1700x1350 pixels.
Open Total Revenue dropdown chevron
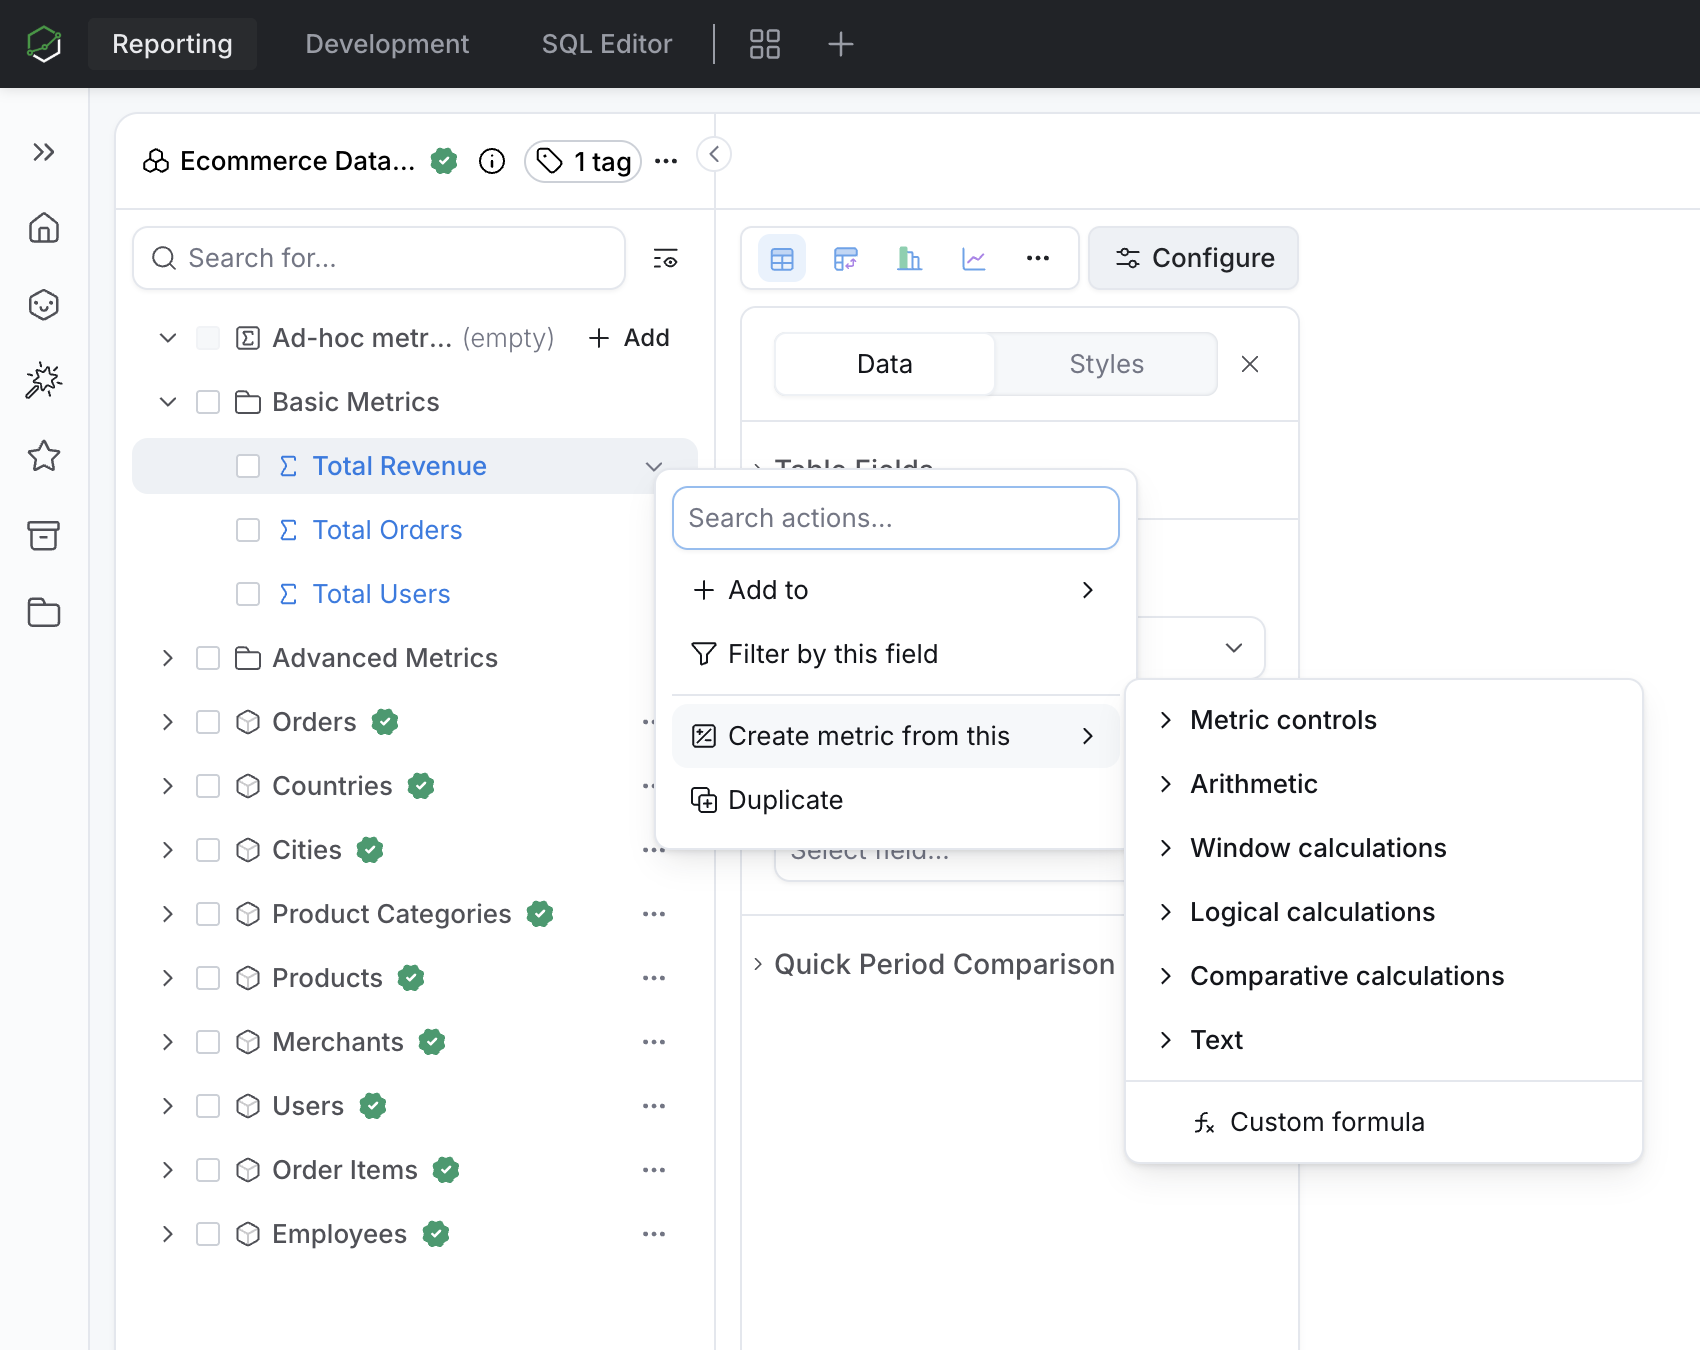(654, 466)
